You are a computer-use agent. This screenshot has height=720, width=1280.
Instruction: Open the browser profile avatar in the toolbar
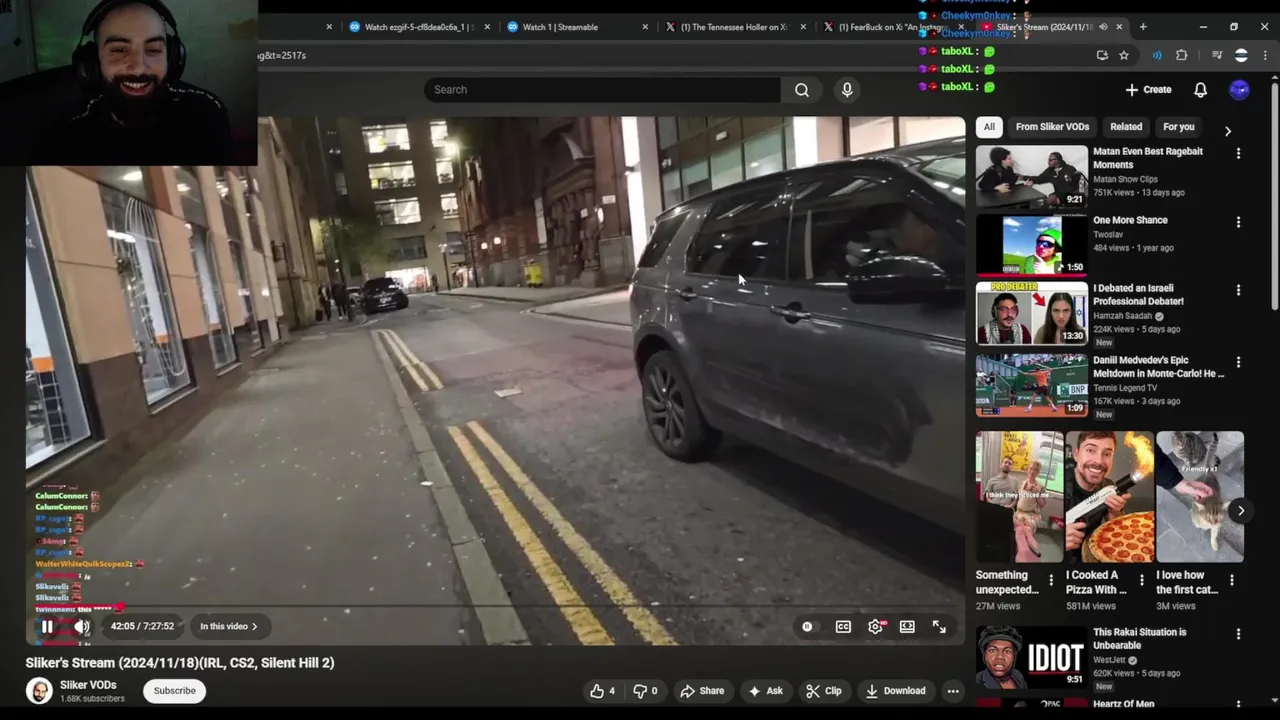click(1241, 56)
